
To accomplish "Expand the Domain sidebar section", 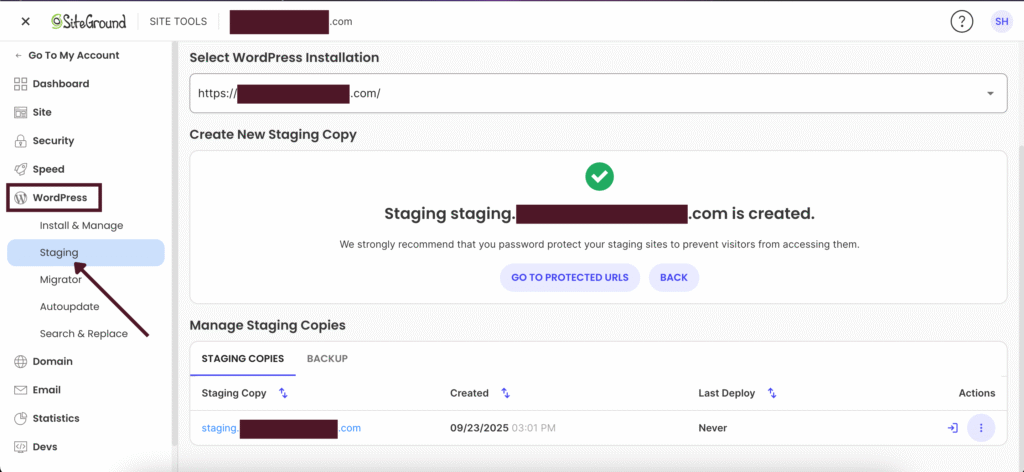I will coord(52,362).
